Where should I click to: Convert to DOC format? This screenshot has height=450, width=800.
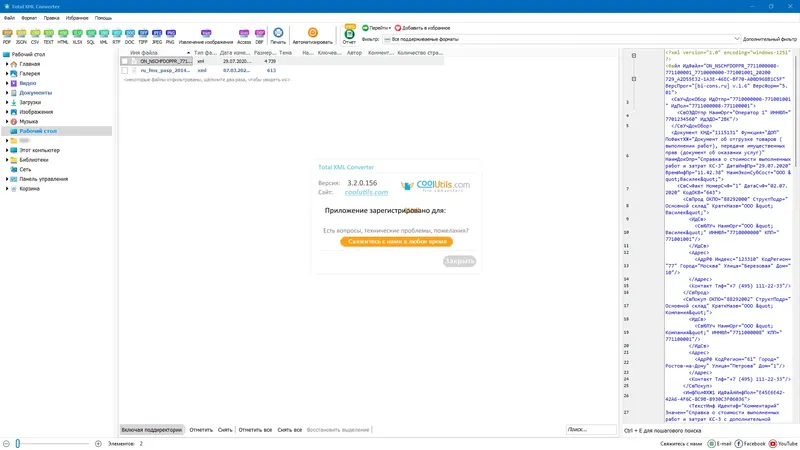(130, 36)
